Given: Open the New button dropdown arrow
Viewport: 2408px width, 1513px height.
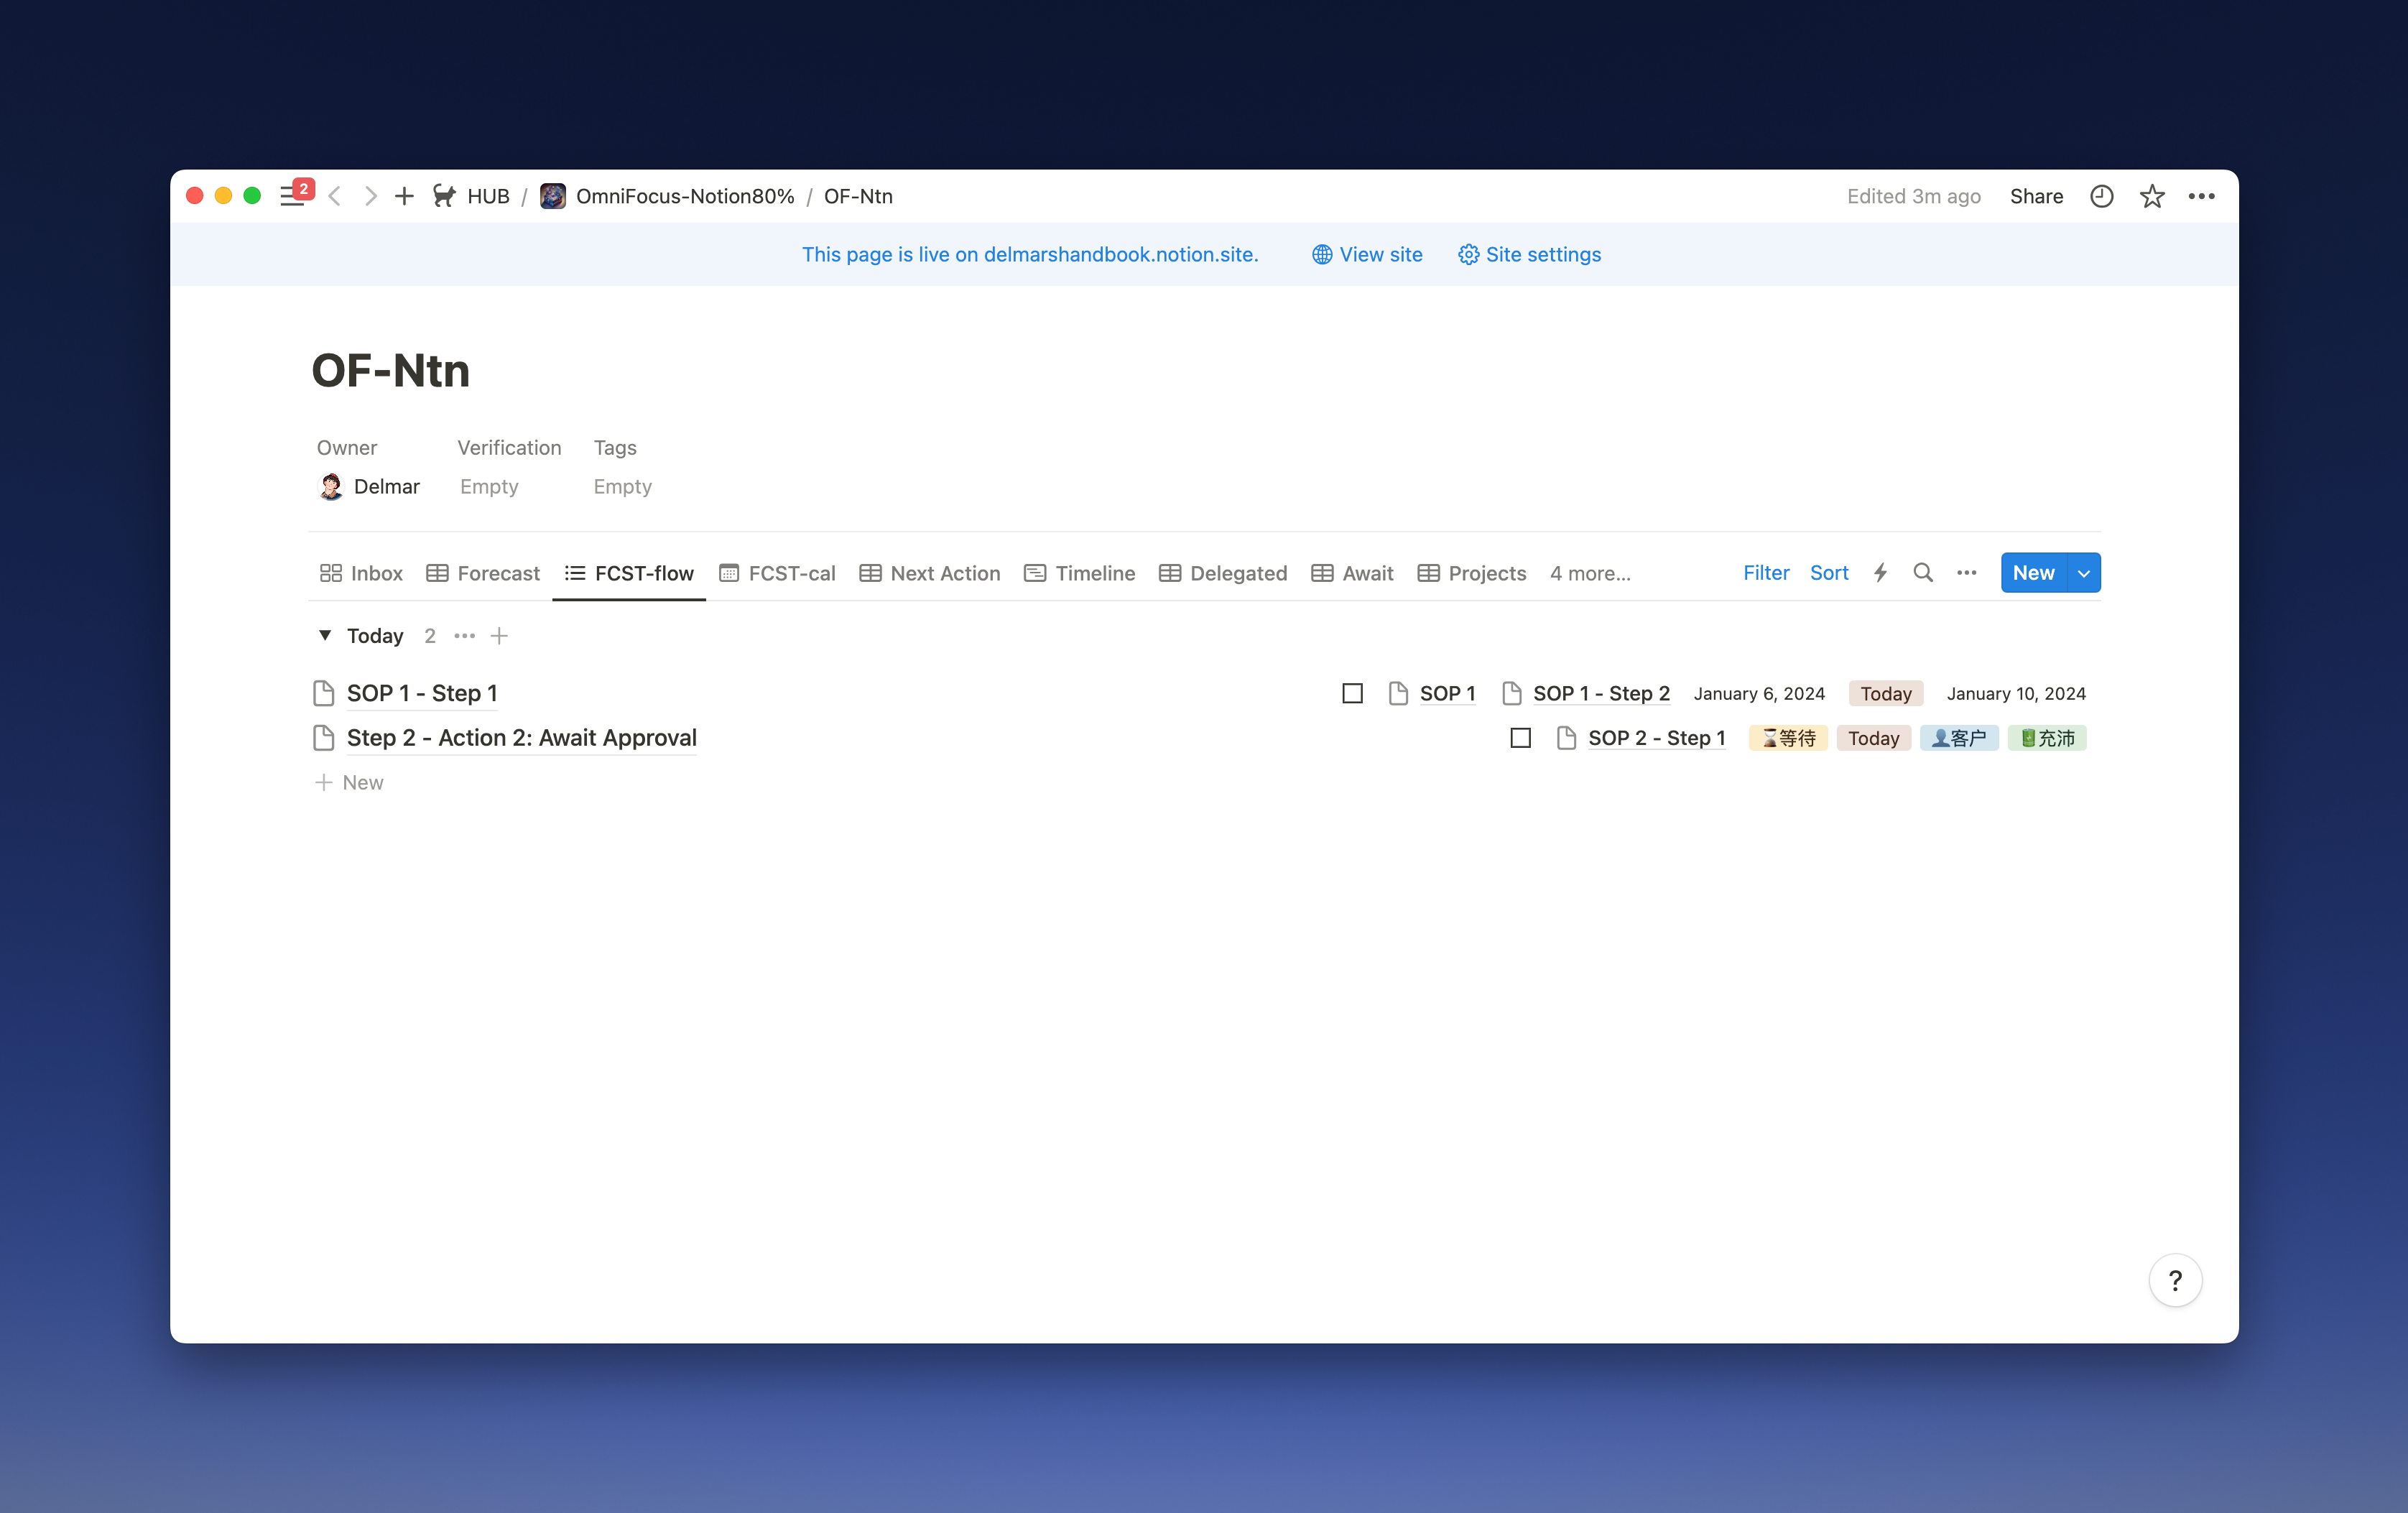Looking at the screenshot, I should click(2084, 573).
